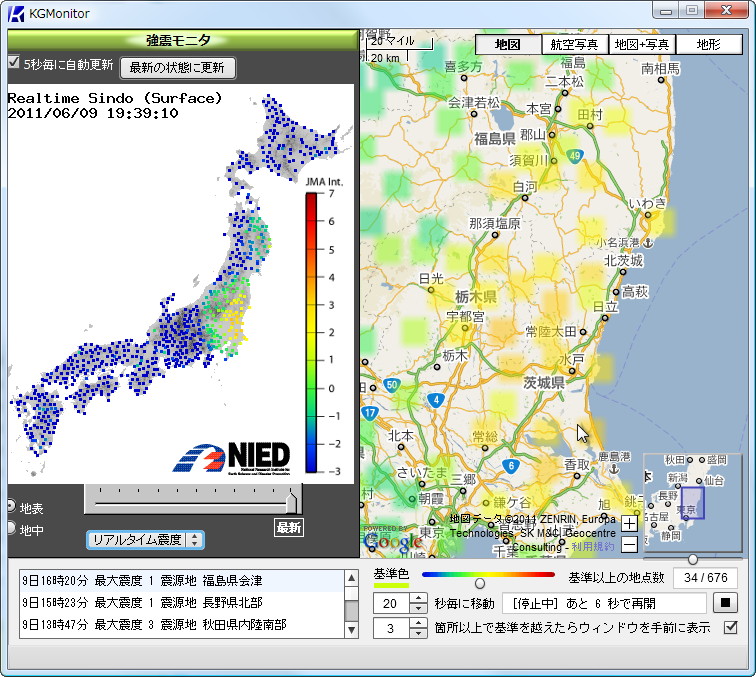Click 水戸 city marker on map
The width and height of the screenshot is (756, 677).
(572, 371)
